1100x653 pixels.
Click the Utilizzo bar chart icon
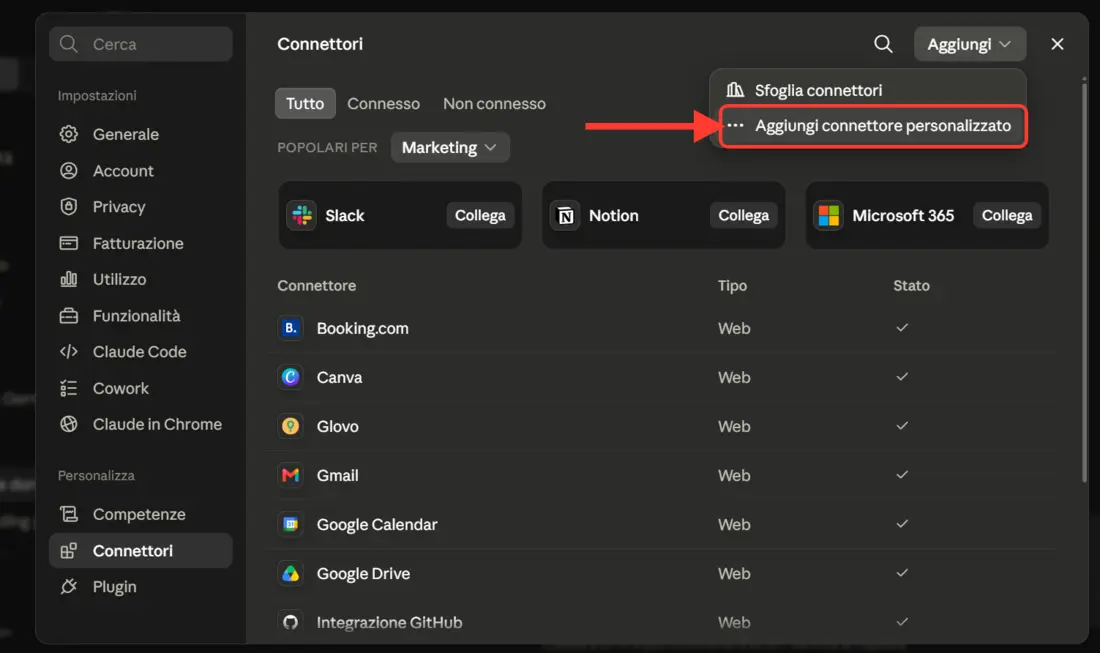point(69,279)
